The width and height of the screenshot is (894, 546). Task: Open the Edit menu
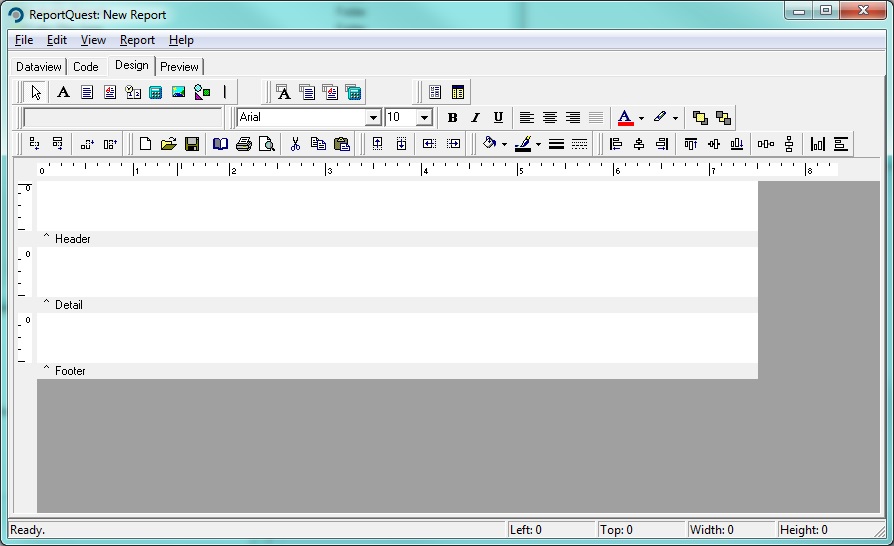click(56, 40)
